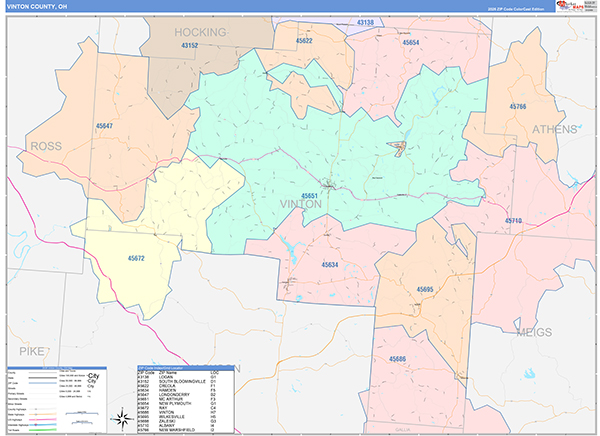Image resolution: width=600 pixels, height=436 pixels.
Task: Click the blue Interstate Highways legend line
Action: pyautogui.click(x=43, y=425)
